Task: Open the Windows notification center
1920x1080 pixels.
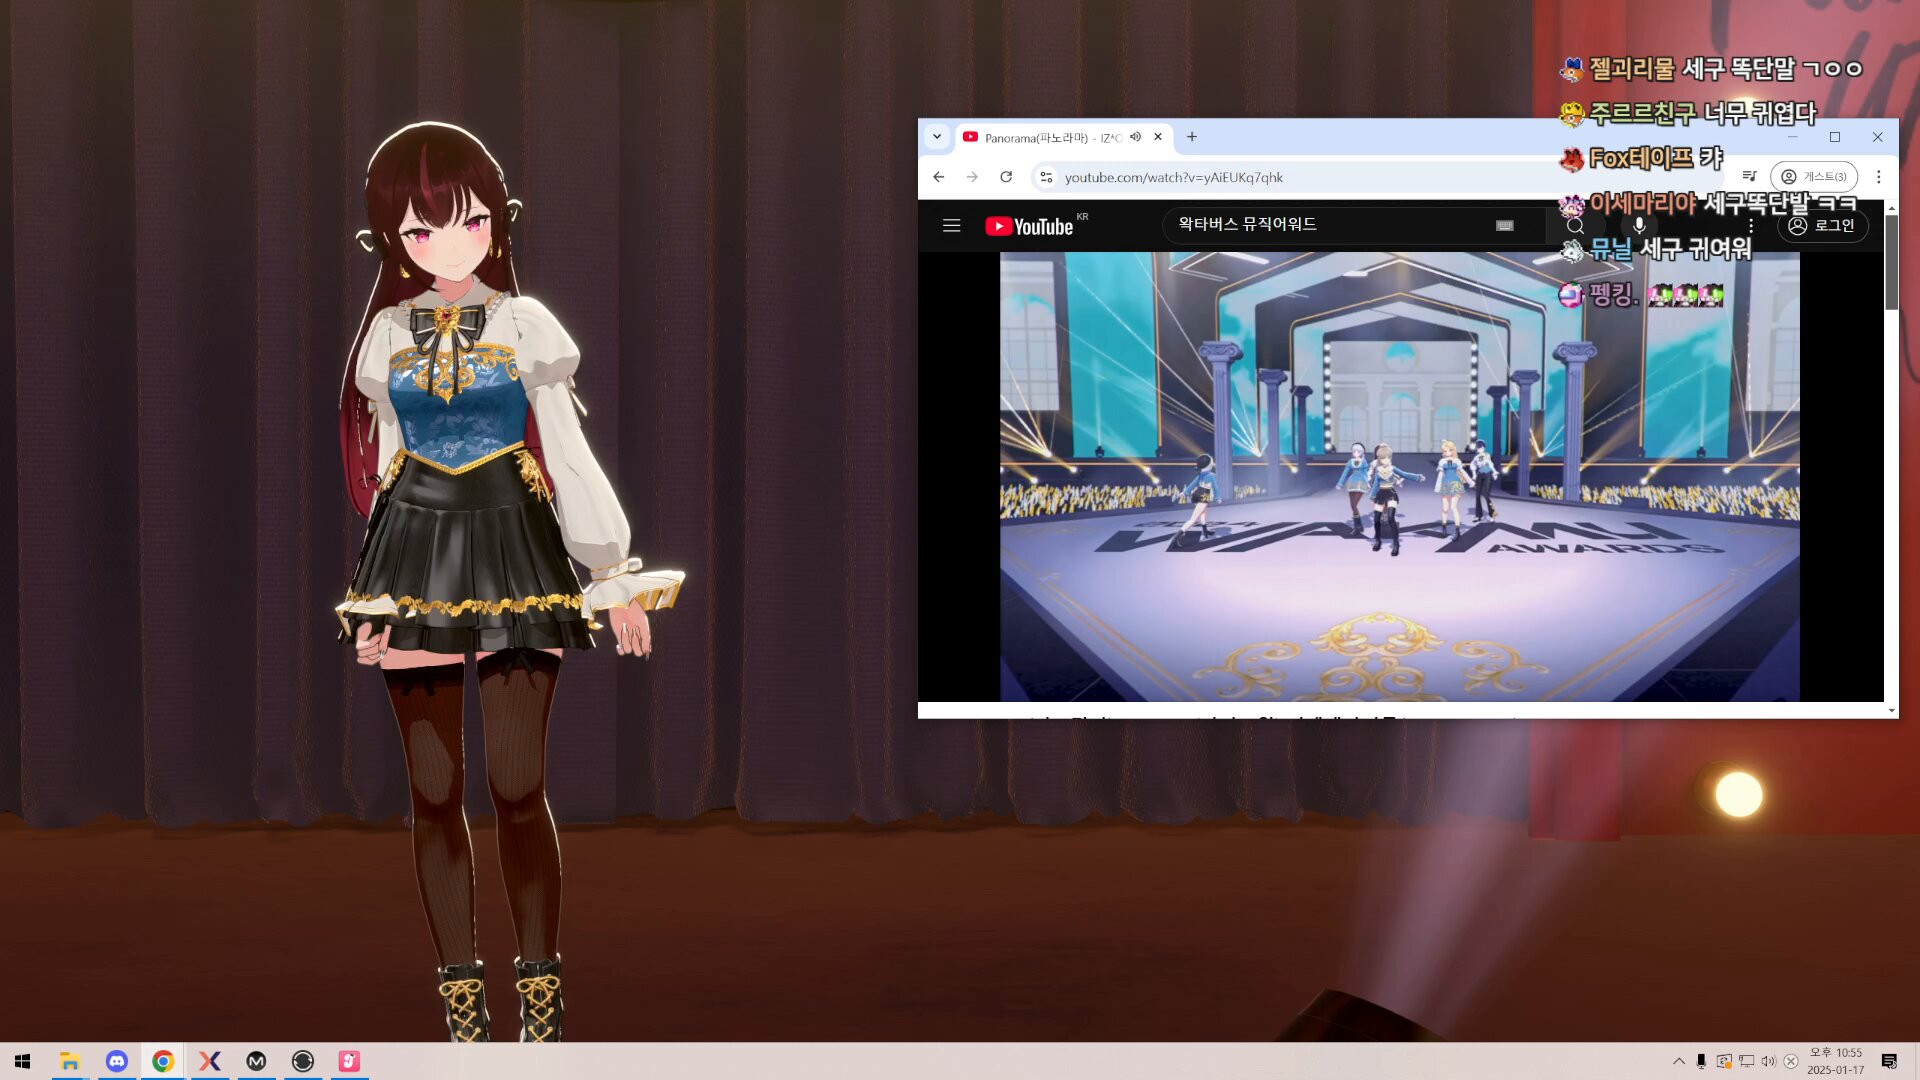Action: pyautogui.click(x=1889, y=1061)
